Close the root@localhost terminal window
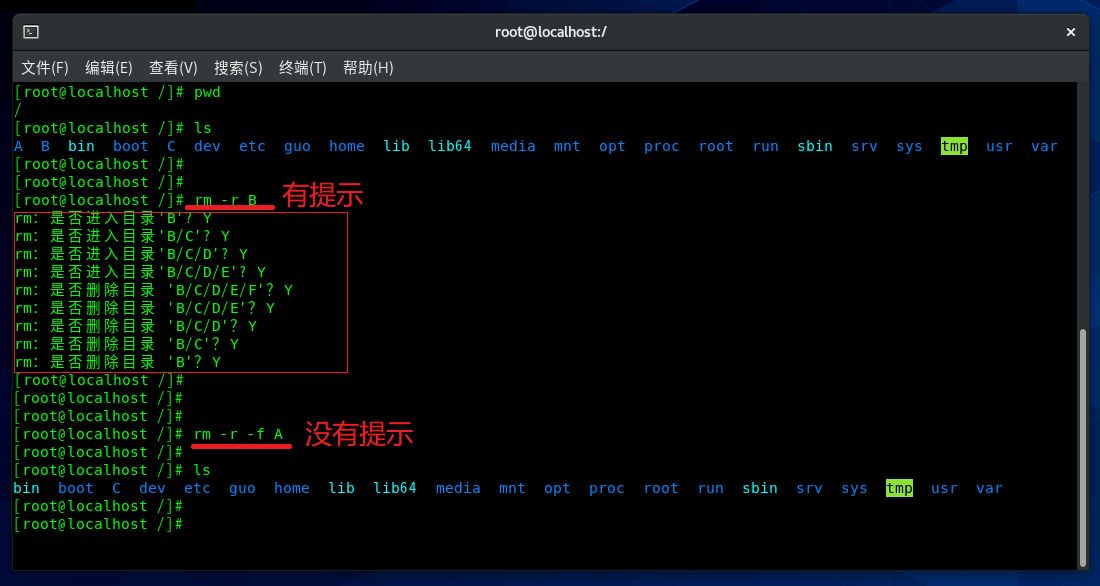The image size is (1100, 586). pyautogui.click(x=1071, y=32)
